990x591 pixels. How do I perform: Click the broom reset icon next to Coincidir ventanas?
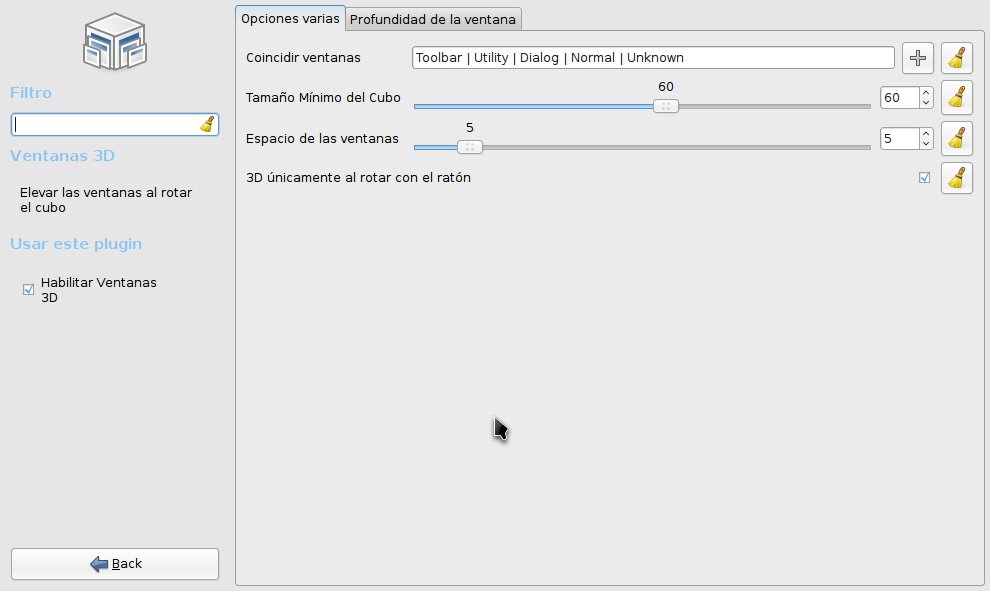pyautogui.click(x=956, y=57)
